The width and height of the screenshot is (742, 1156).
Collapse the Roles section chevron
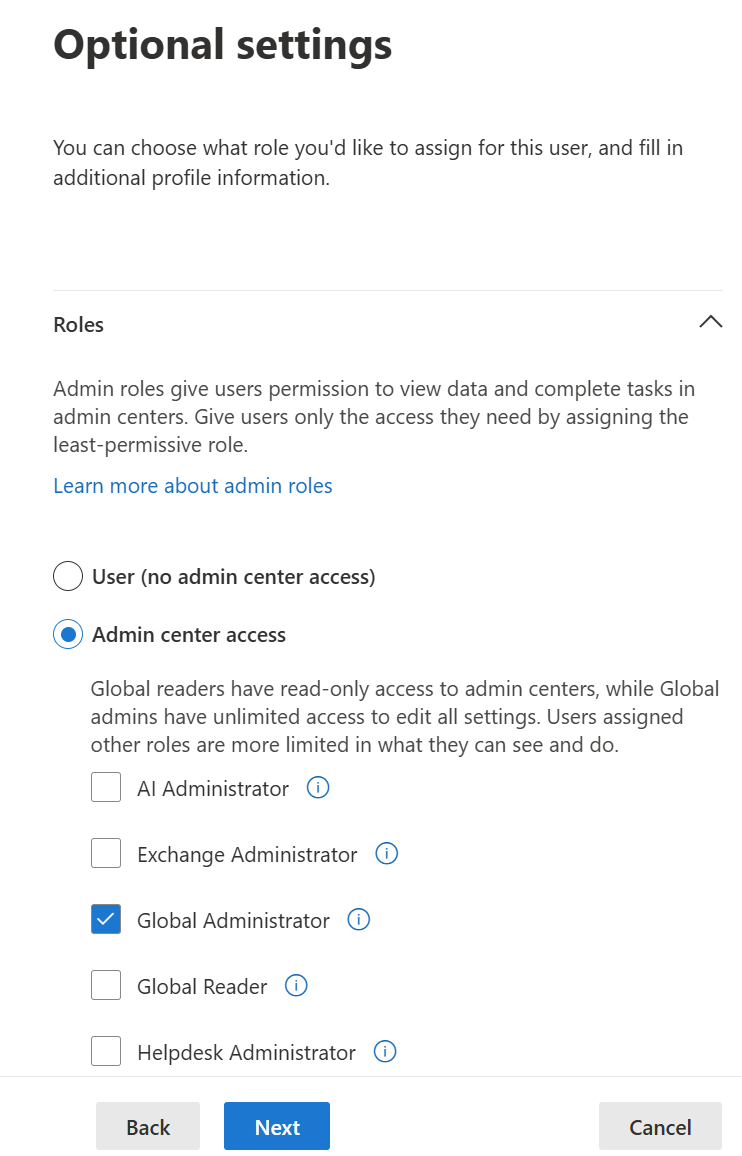coord(710,322)
